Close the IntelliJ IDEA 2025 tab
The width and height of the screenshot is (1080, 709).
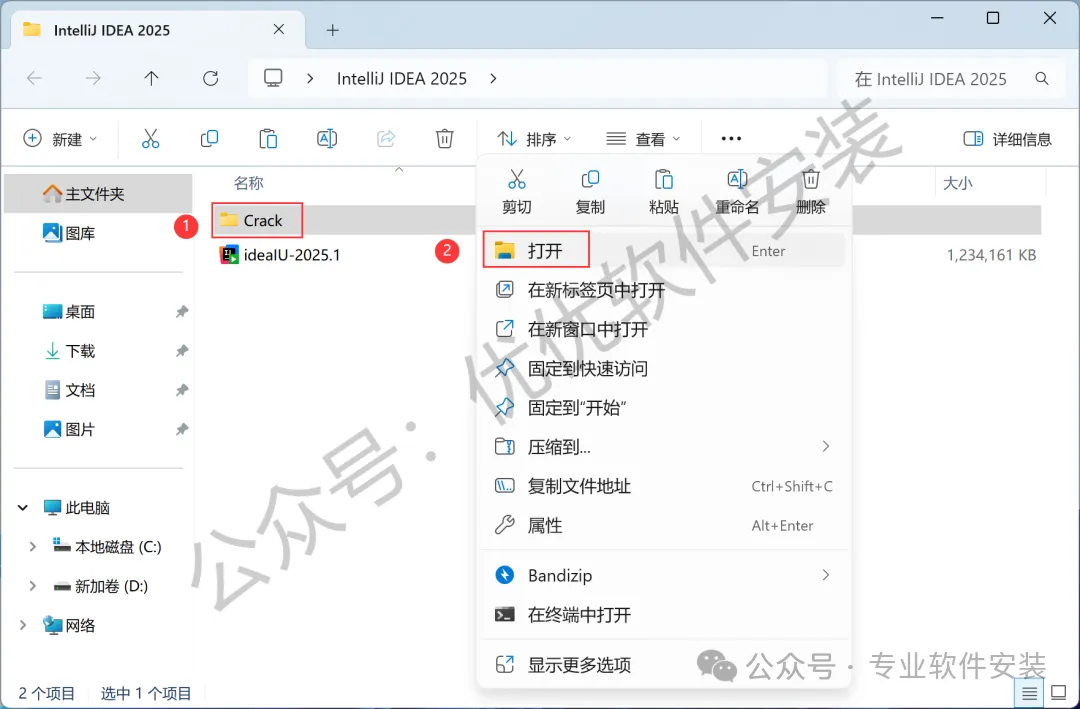coord(279,29)
